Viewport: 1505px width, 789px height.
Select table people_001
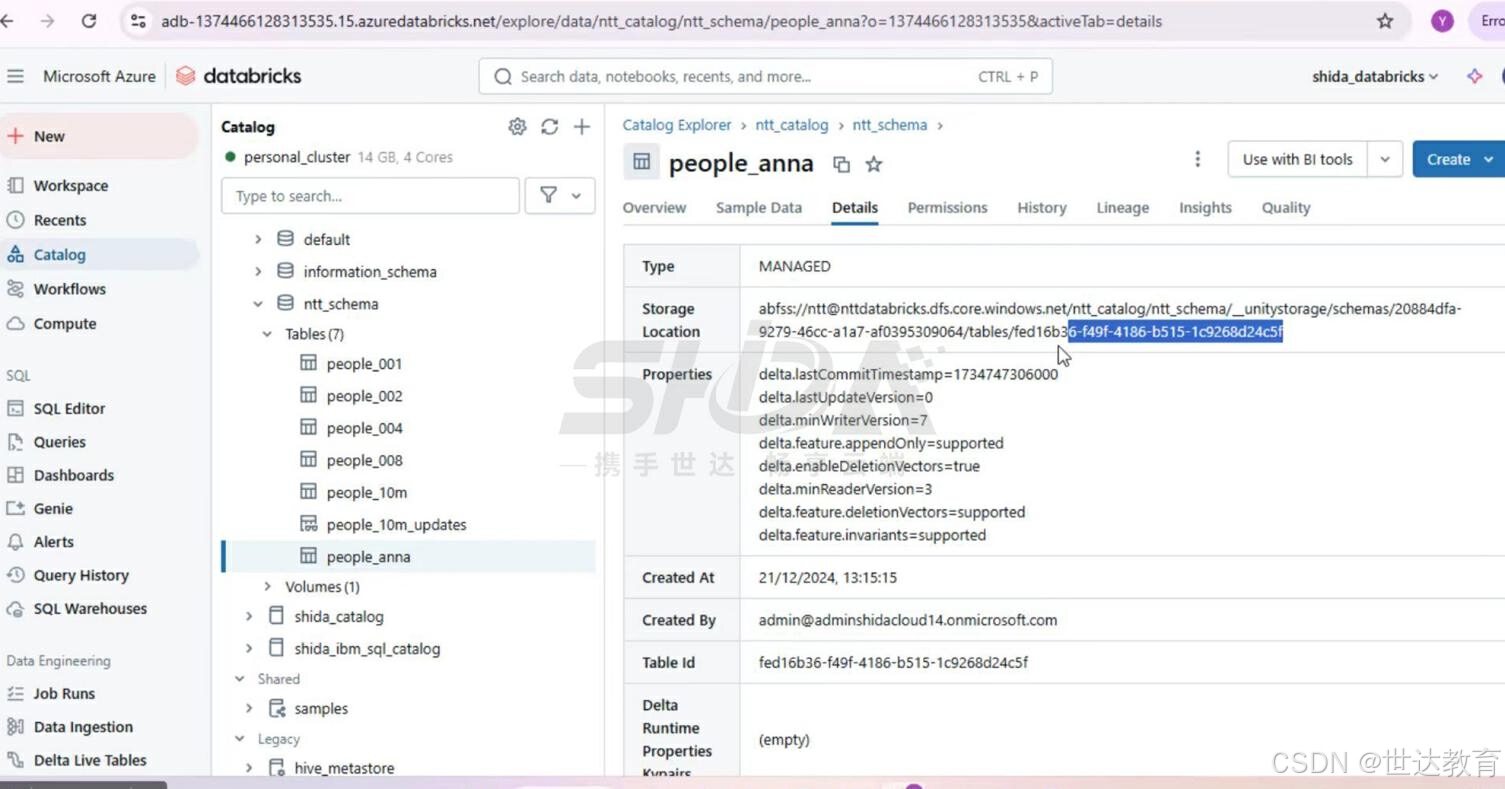click(364, 364)
